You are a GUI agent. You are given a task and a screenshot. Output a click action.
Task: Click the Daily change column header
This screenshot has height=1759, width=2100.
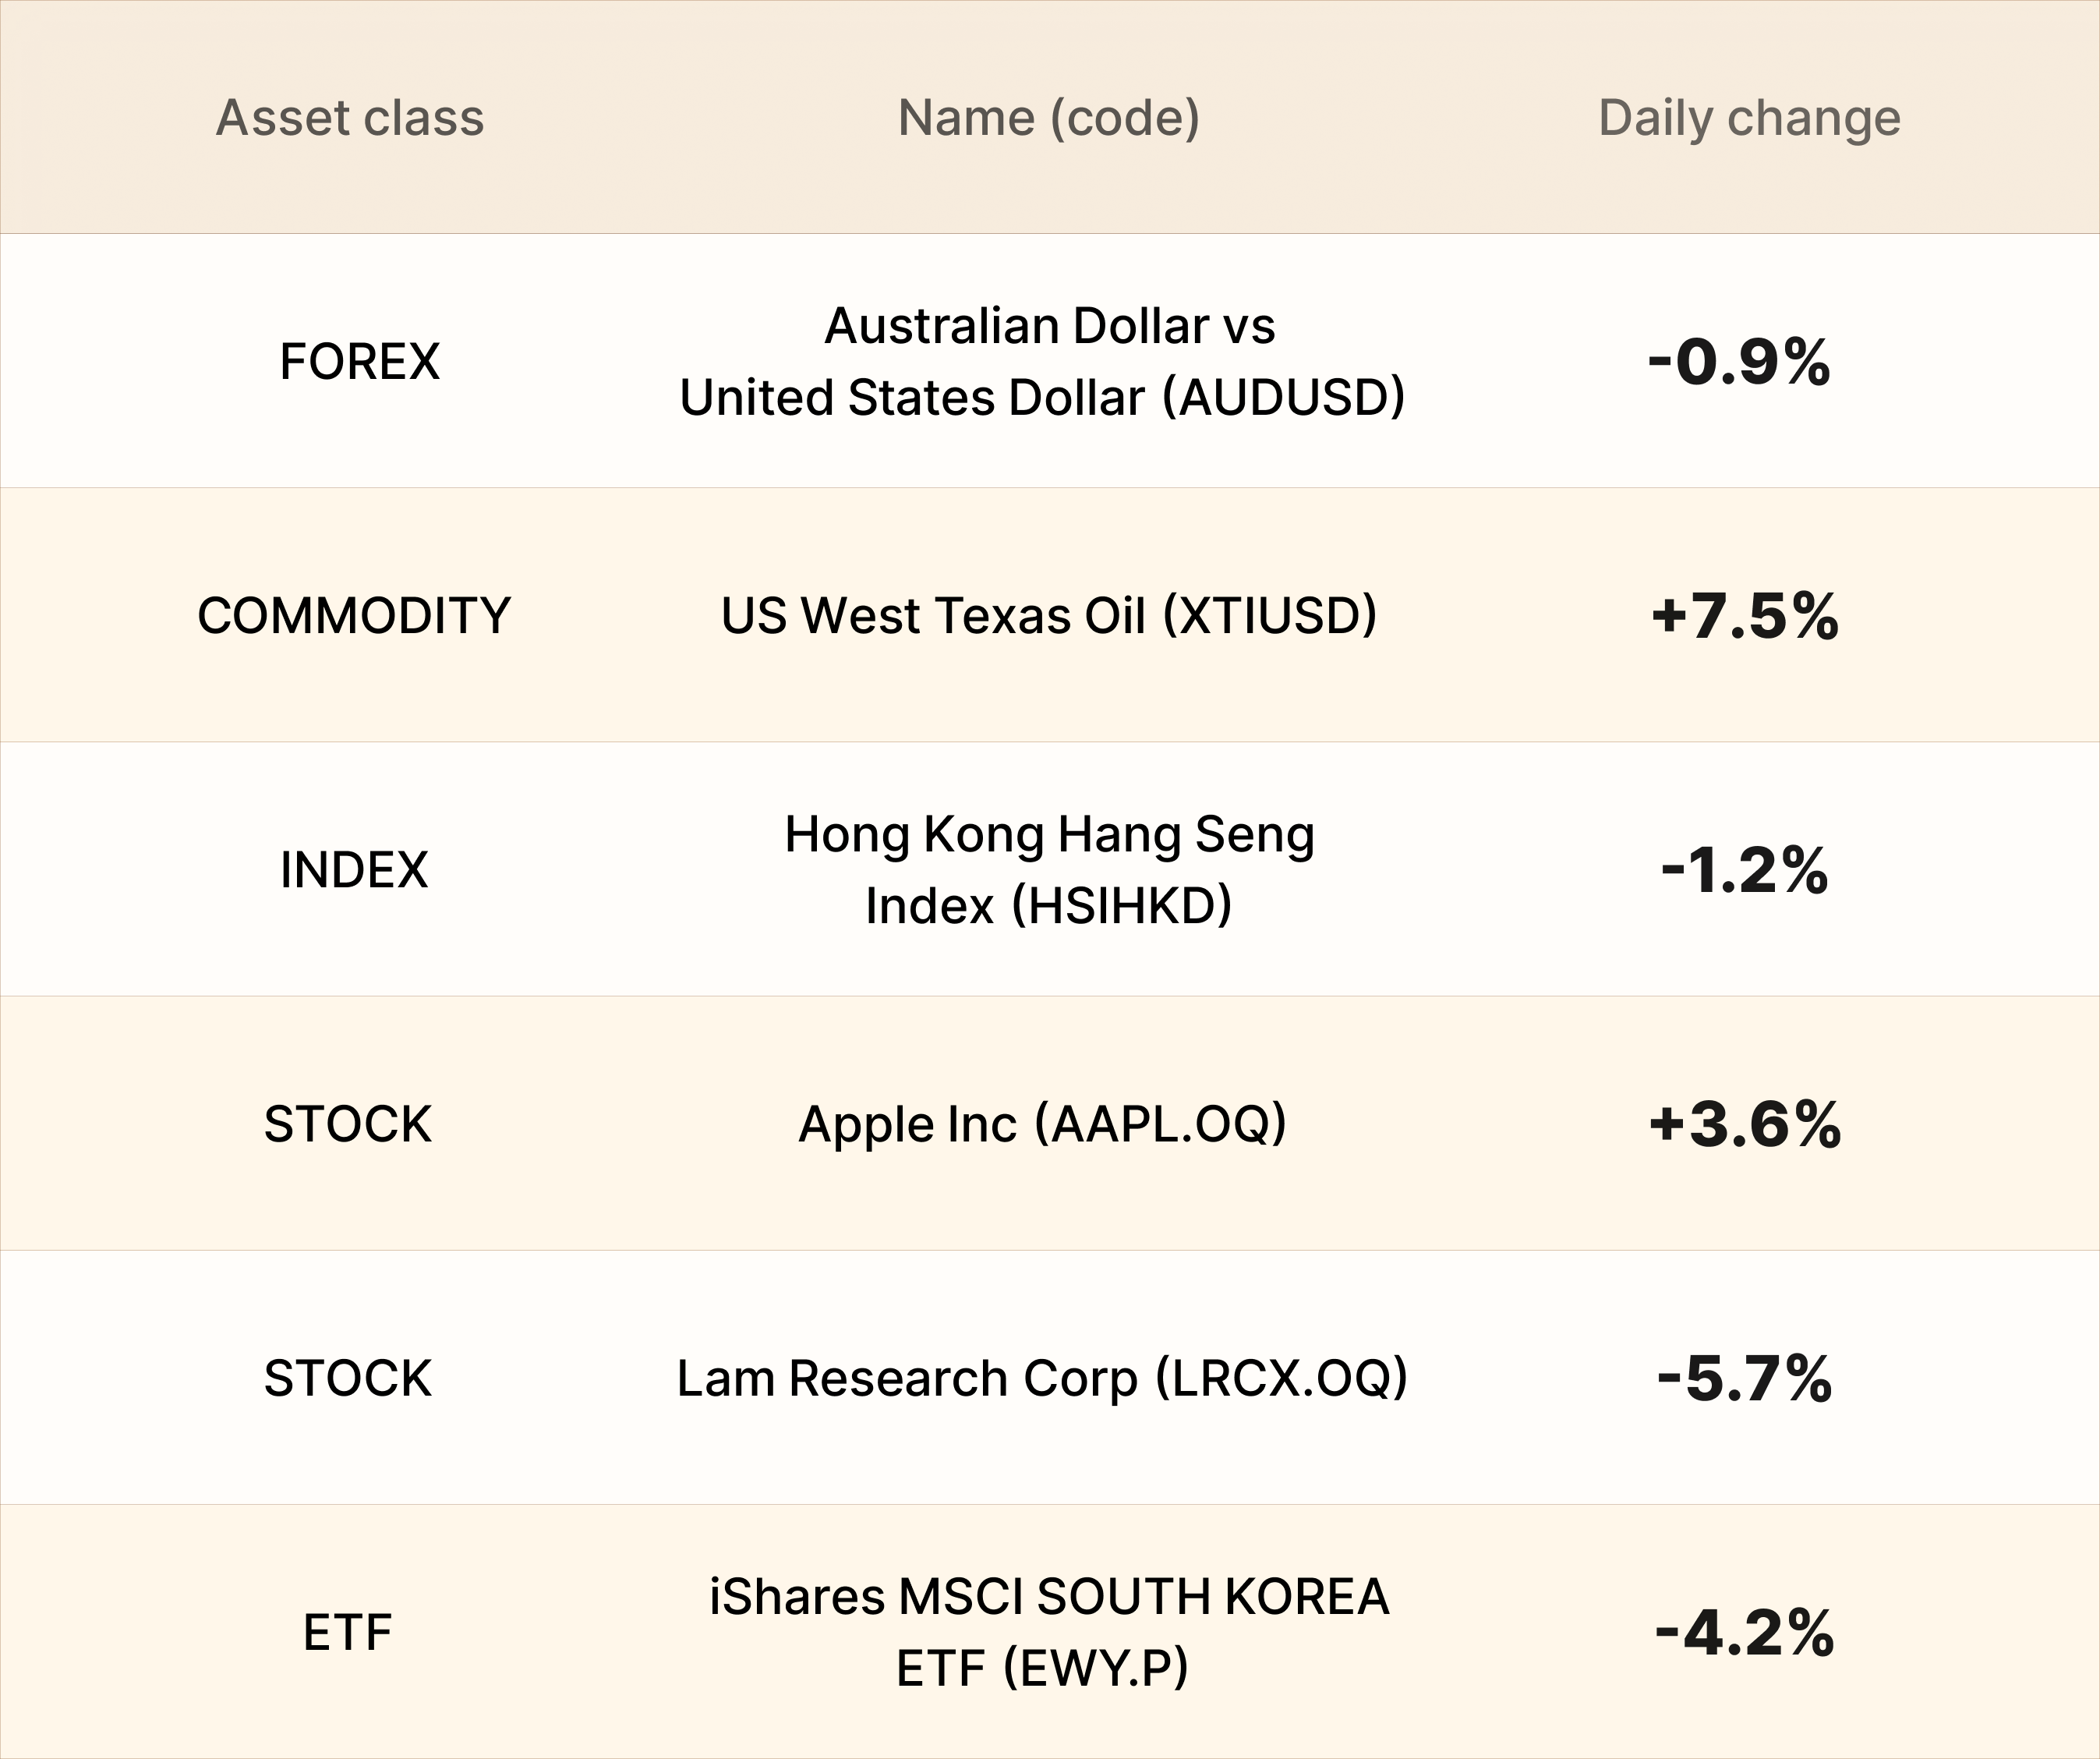click(1749, 118)
